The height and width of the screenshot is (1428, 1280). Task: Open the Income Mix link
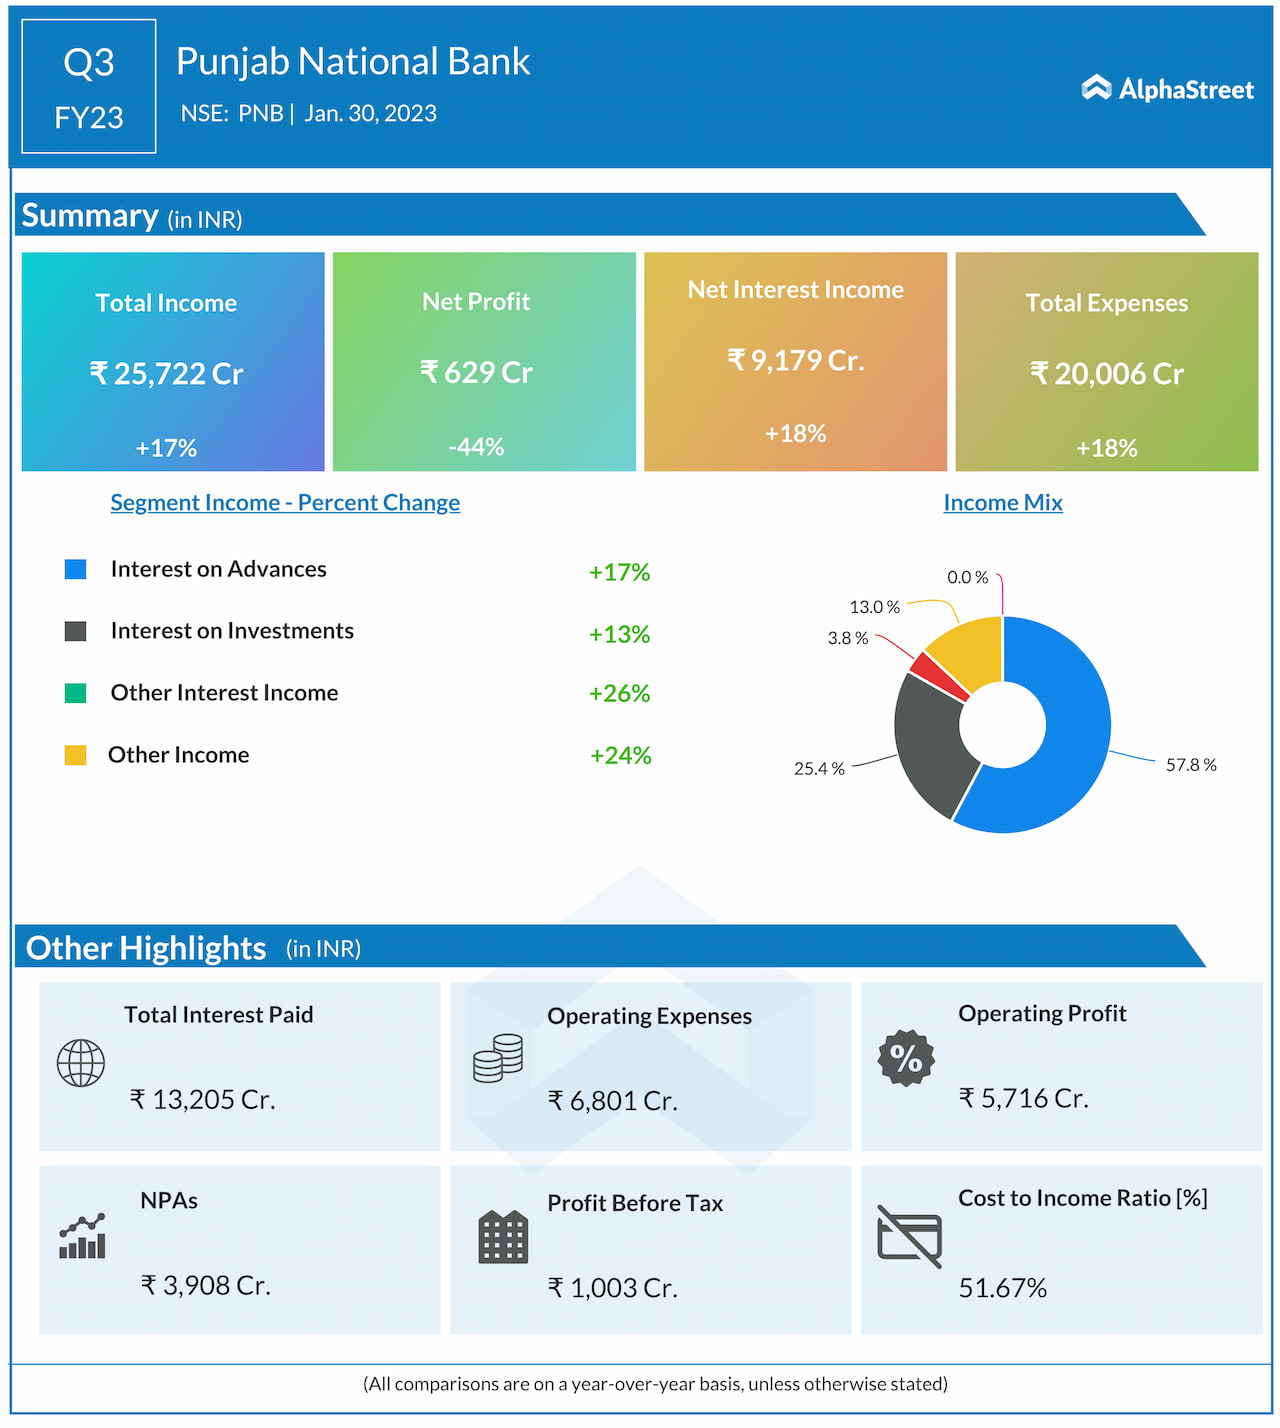pyautogui.click(x=1002, y=503)
